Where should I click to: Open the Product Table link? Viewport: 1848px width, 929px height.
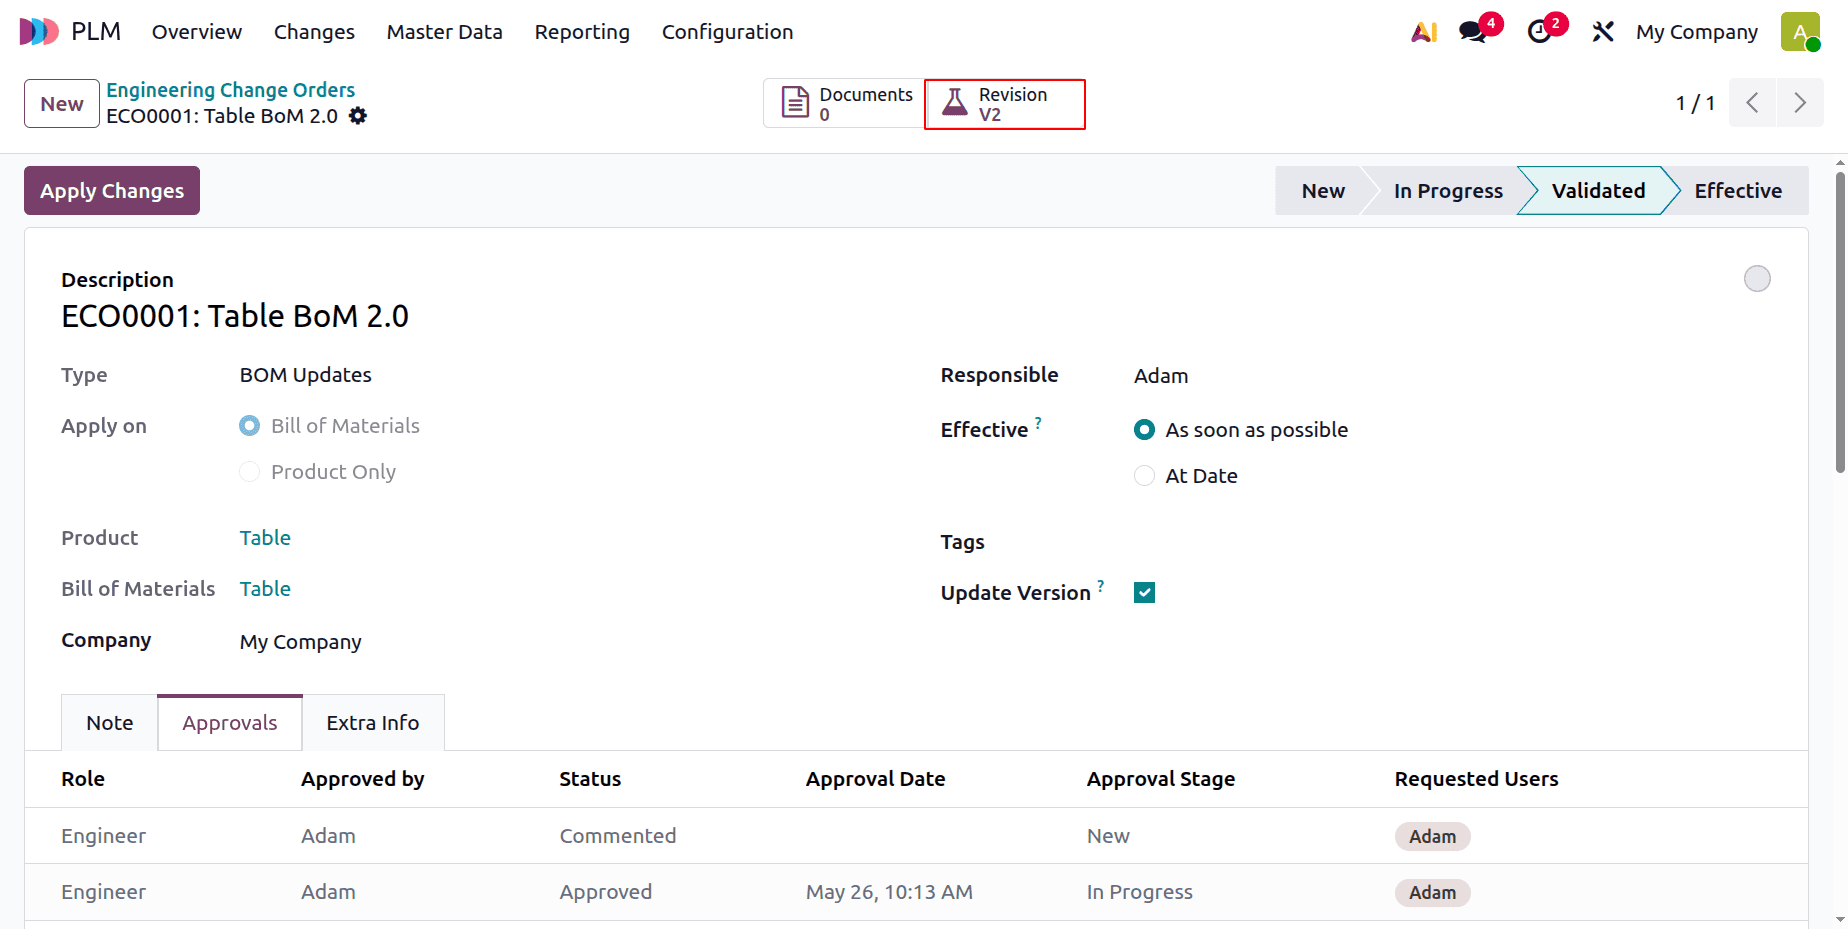(x=265, y=538)
